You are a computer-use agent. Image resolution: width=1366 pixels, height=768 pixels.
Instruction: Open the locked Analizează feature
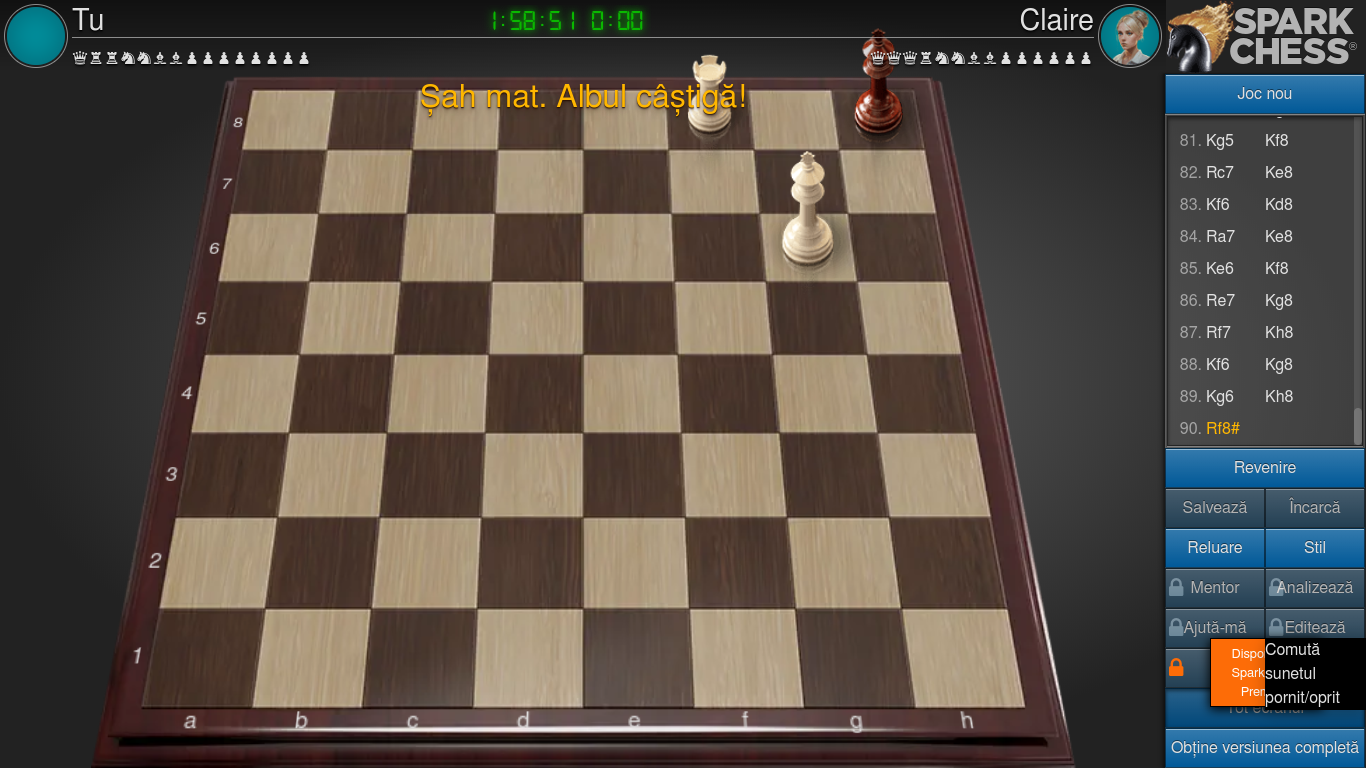click(1315, 588)
